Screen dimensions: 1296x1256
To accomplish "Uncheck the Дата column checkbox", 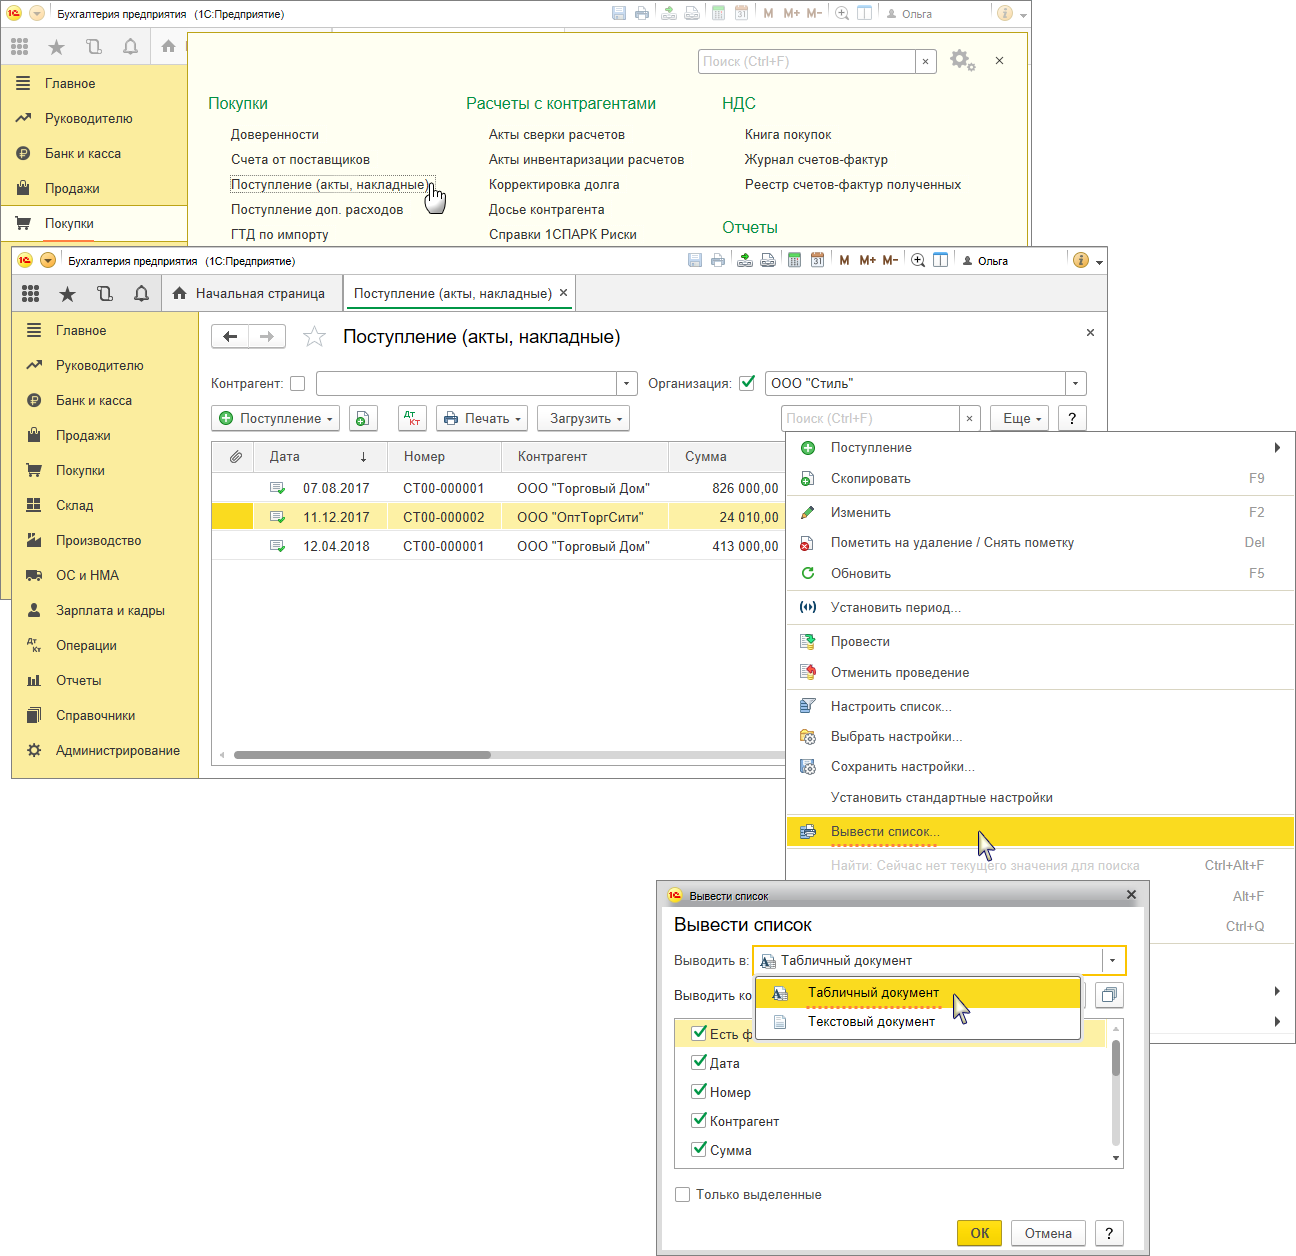I will click(x=700, y=1063).
